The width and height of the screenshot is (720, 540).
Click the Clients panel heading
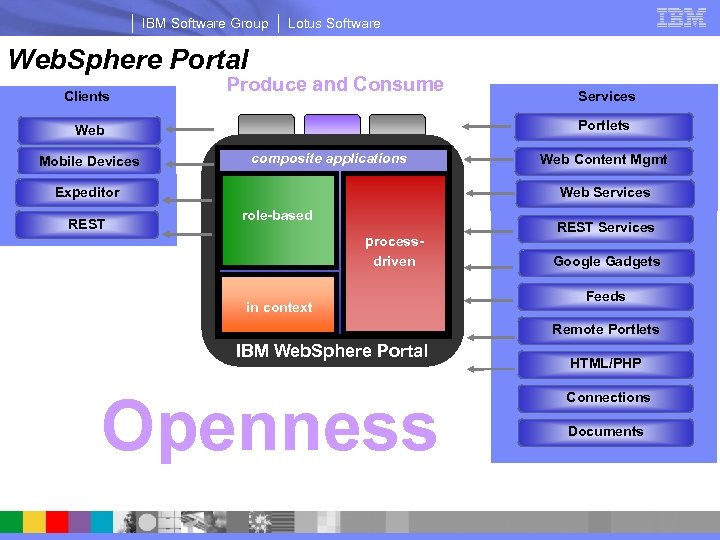tap(87, 96)
